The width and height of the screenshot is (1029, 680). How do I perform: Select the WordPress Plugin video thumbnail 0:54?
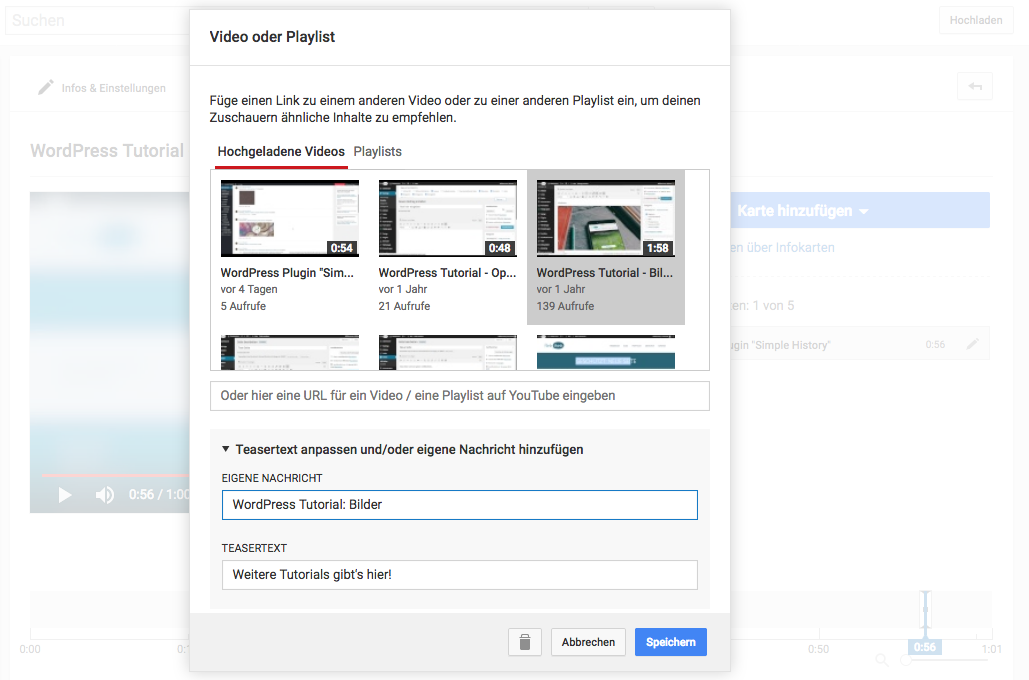[x=289, y=219]
